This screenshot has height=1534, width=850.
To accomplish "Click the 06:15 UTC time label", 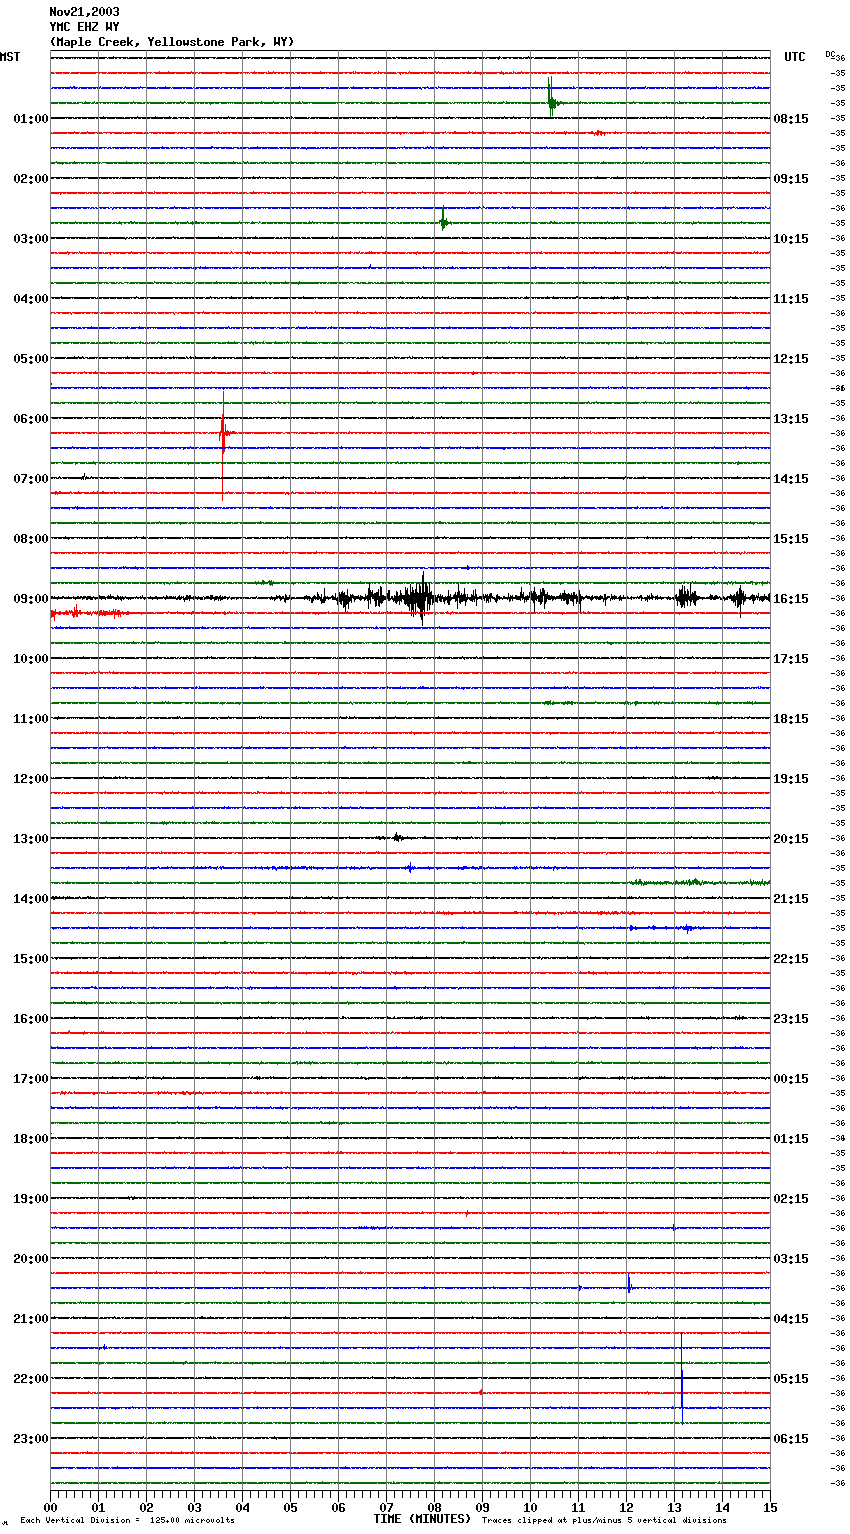I will pyautogui.click(x=791, y=1439).
